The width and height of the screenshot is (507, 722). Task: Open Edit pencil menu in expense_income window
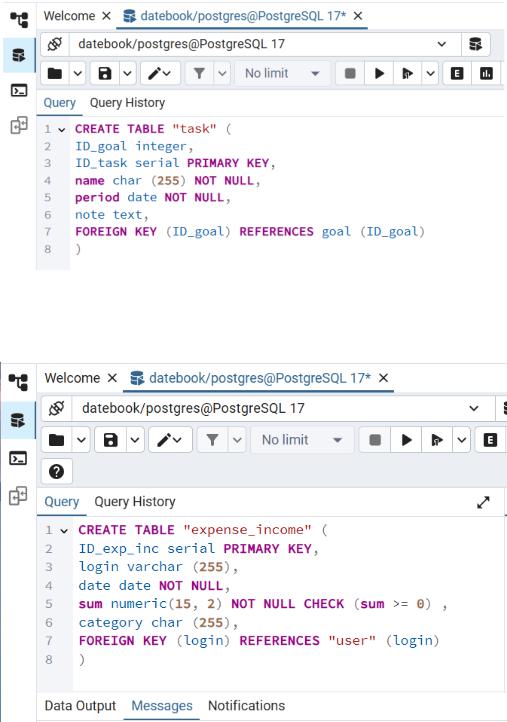pyautogui.click(x=170, y=440)
